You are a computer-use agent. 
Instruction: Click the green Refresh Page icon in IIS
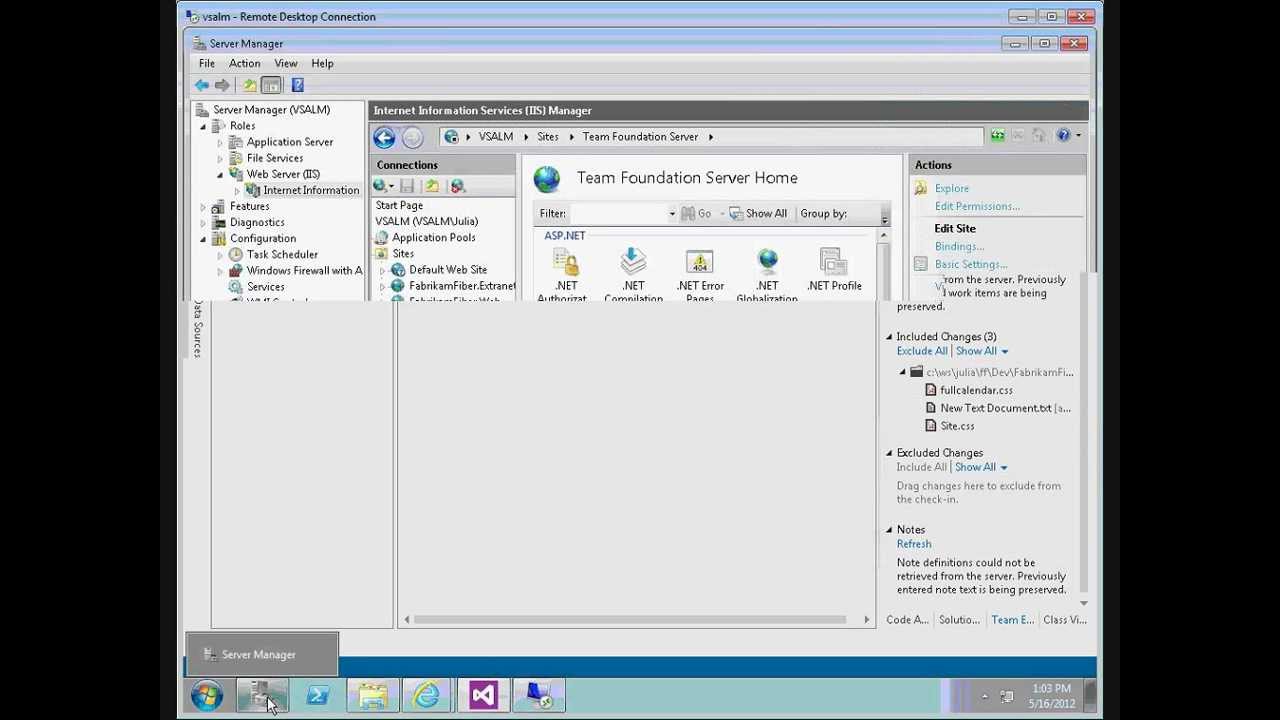tap(997, 136)
